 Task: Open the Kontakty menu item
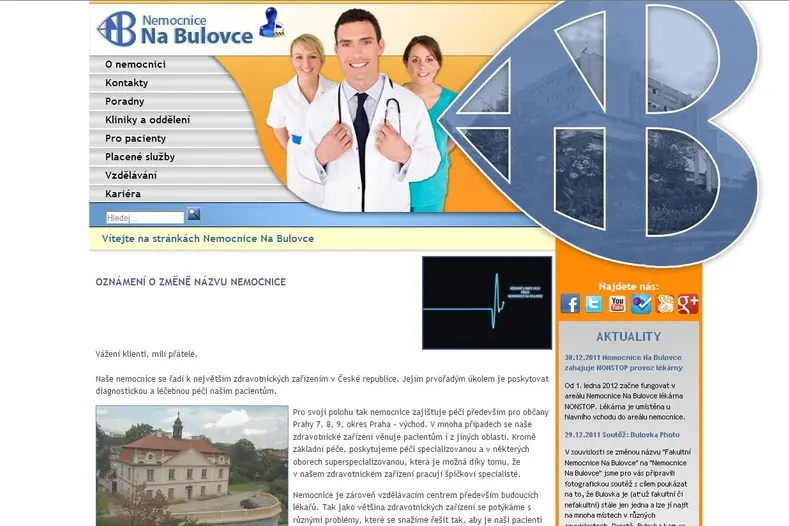126,83
